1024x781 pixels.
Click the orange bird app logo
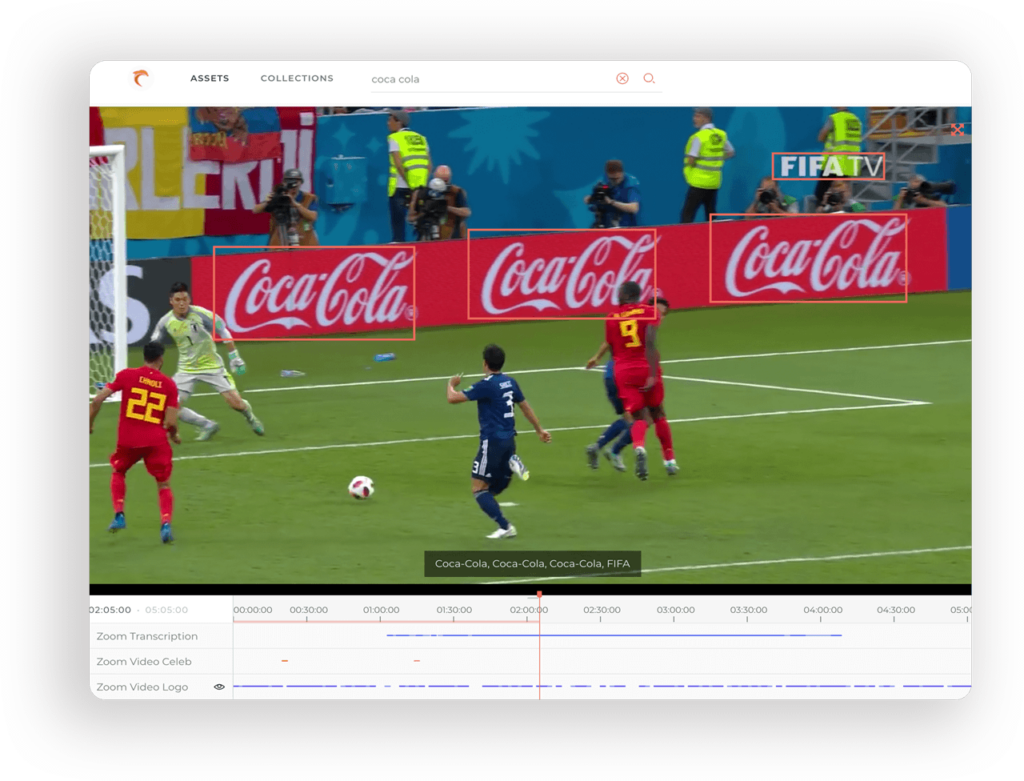coord(141,79)
